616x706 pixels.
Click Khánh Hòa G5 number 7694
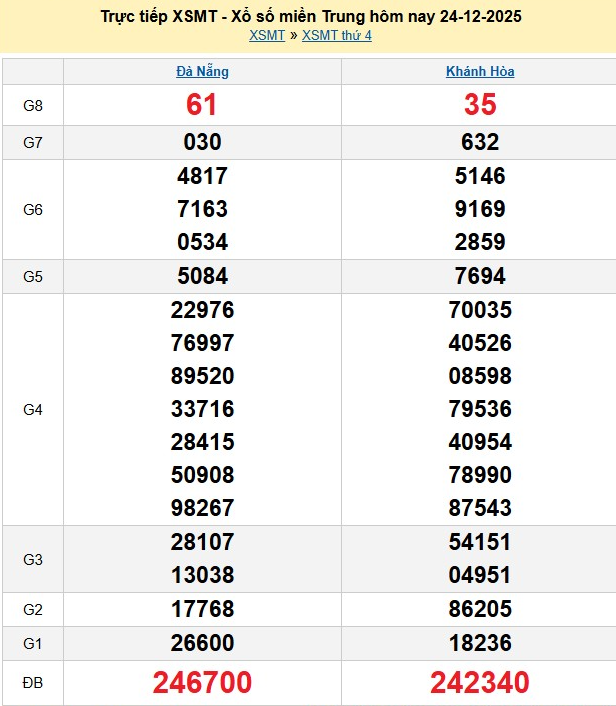tap(480, 276)
